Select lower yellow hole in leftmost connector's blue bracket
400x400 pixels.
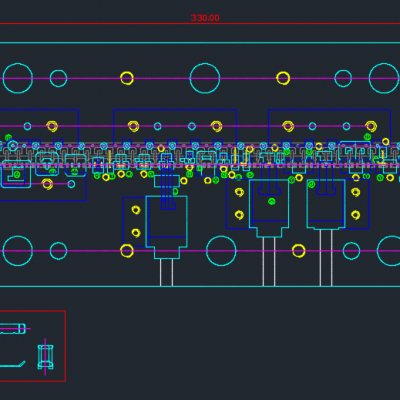coord(136,232)
